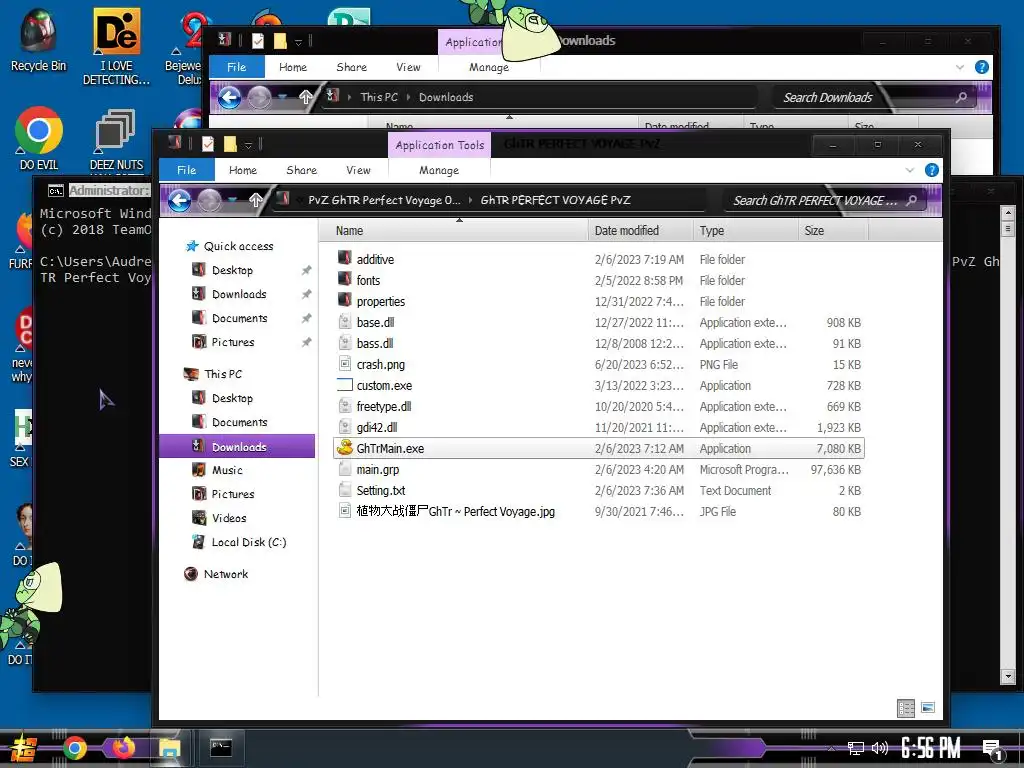
Task: Launch Firefox from the taskbar
Action: click(x=123, y=748)
